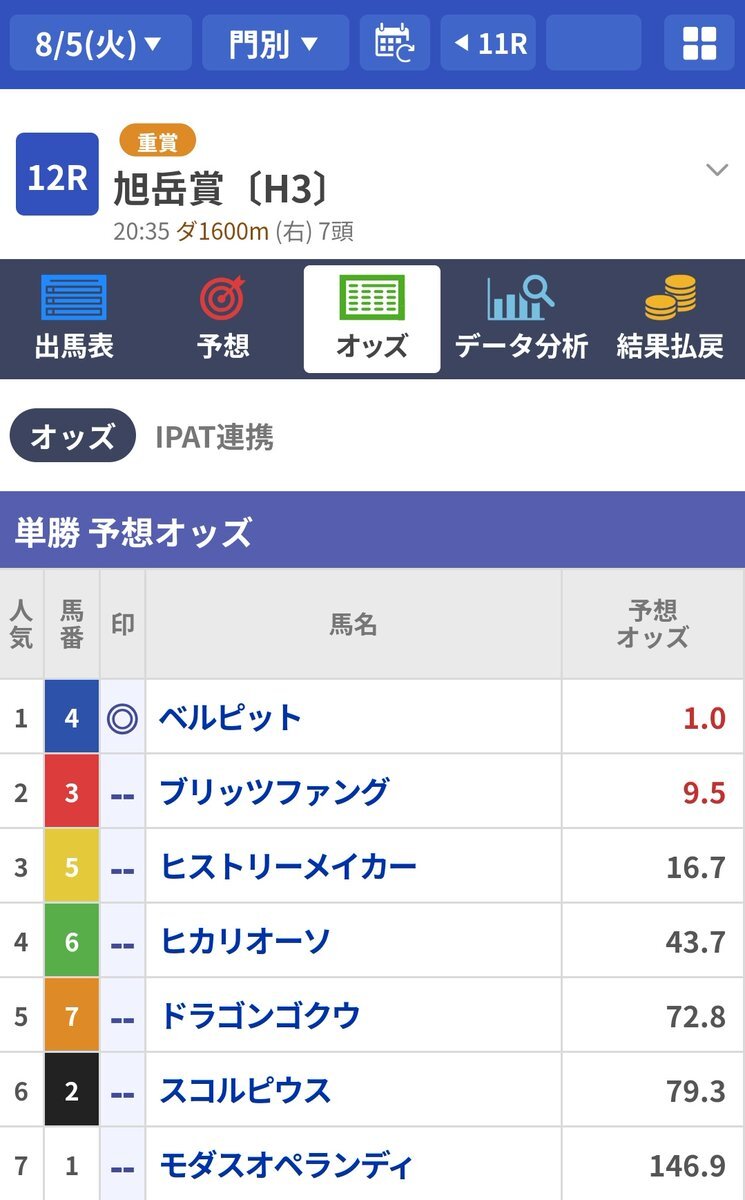Click the 重賞 orange badge
This screenshot has height=1200, width=745.
(x=157, y=142)
